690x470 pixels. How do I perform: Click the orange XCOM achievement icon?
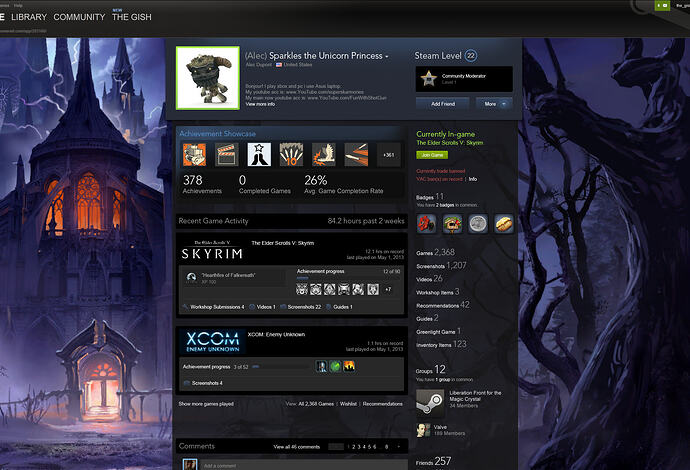click(x=349, y=366)
